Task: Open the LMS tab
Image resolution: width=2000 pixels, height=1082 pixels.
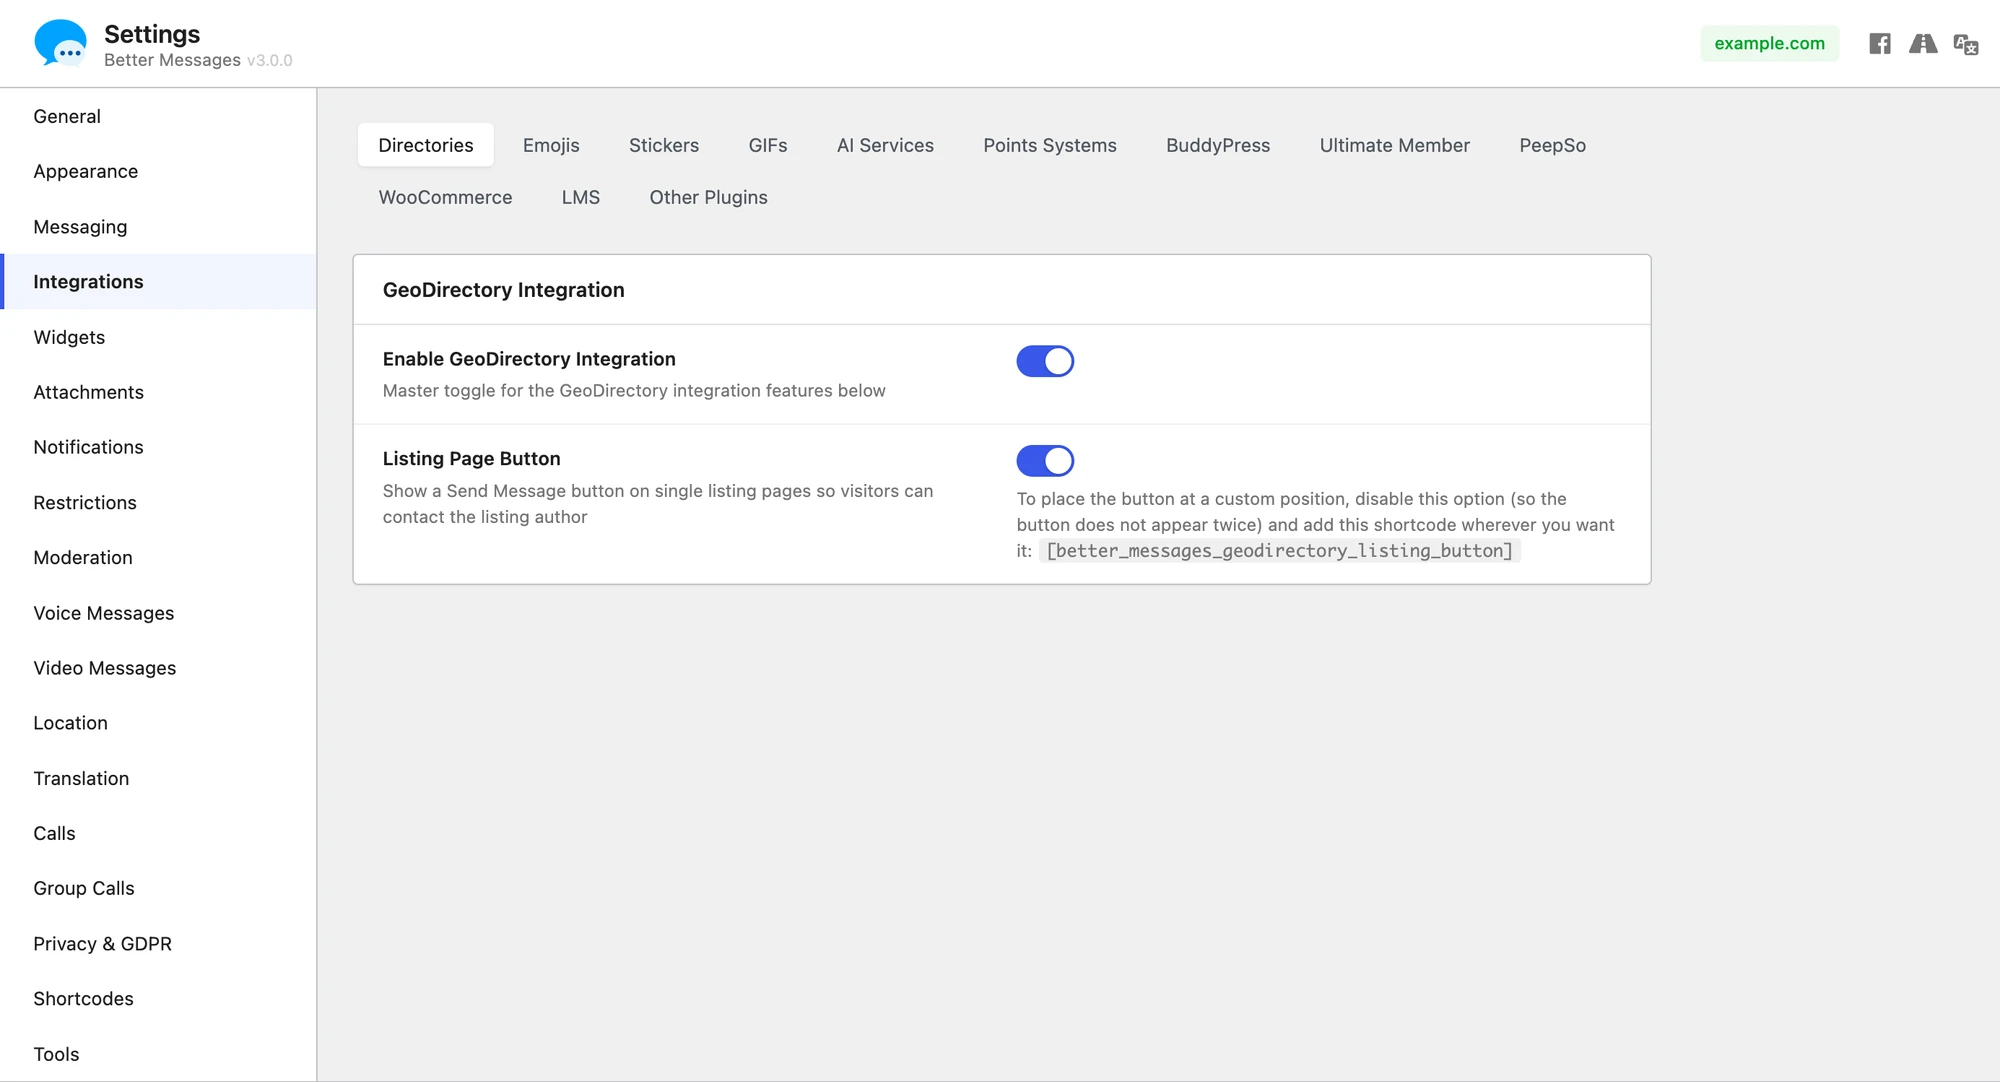Action: 581,197
